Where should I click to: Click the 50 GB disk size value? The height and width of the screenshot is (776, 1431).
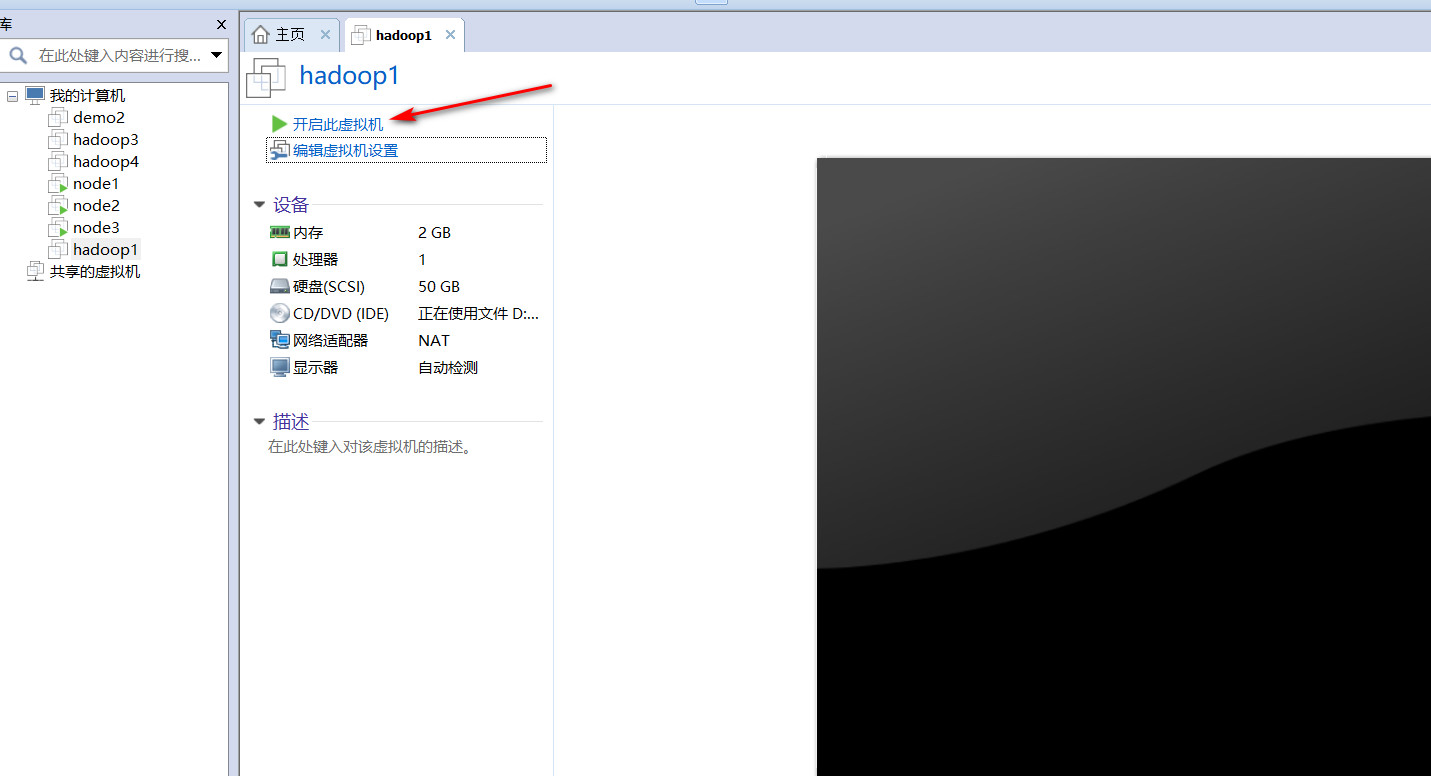[438, 286]
